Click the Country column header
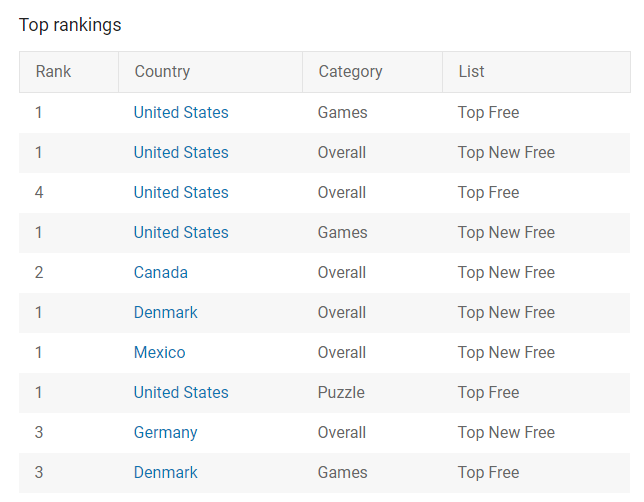This screenshot has height=502, width=644. pos(162,72)
